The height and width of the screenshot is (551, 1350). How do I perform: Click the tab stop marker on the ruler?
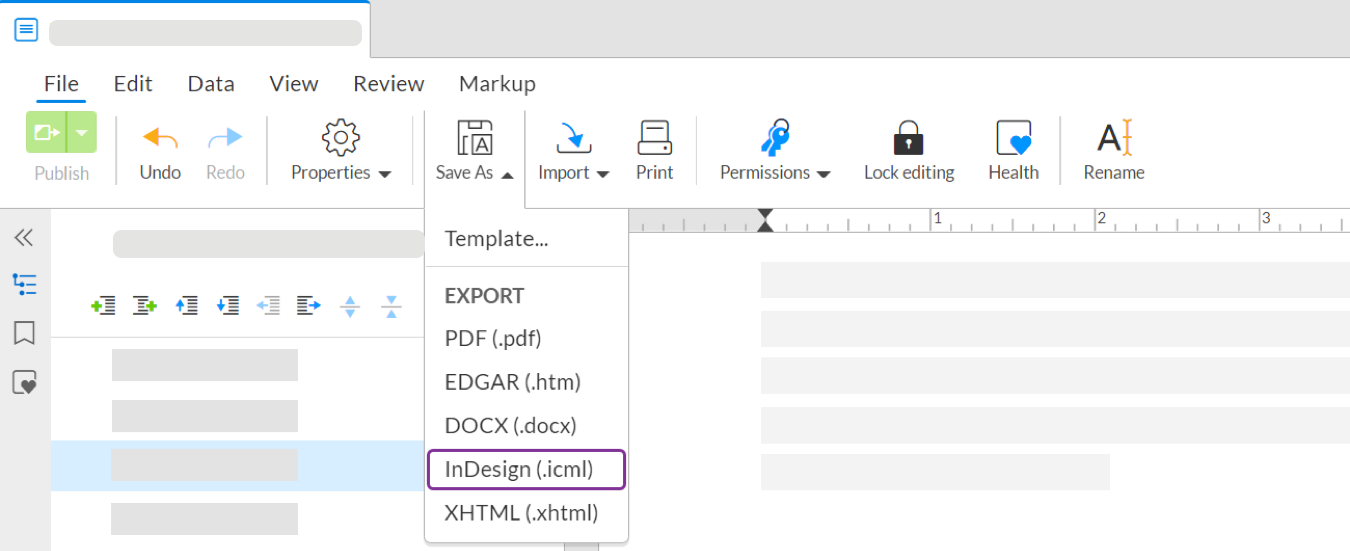pyautogui.click(x=765, y=220)
